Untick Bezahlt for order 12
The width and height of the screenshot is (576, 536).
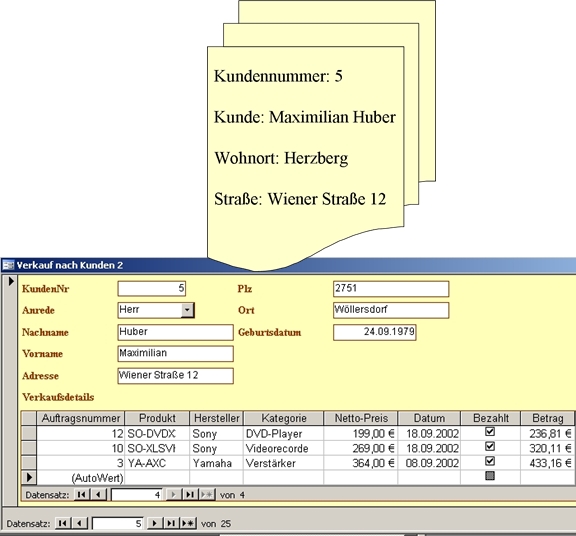[x=490, y=432]
